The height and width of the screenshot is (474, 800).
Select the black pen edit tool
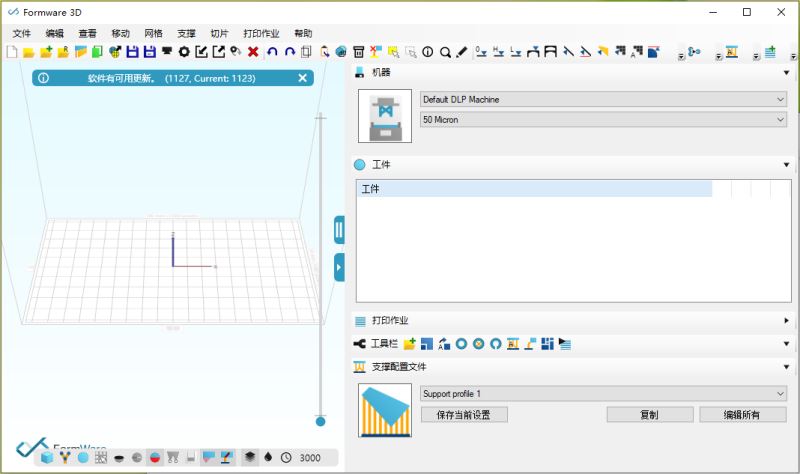click(462, 52)
